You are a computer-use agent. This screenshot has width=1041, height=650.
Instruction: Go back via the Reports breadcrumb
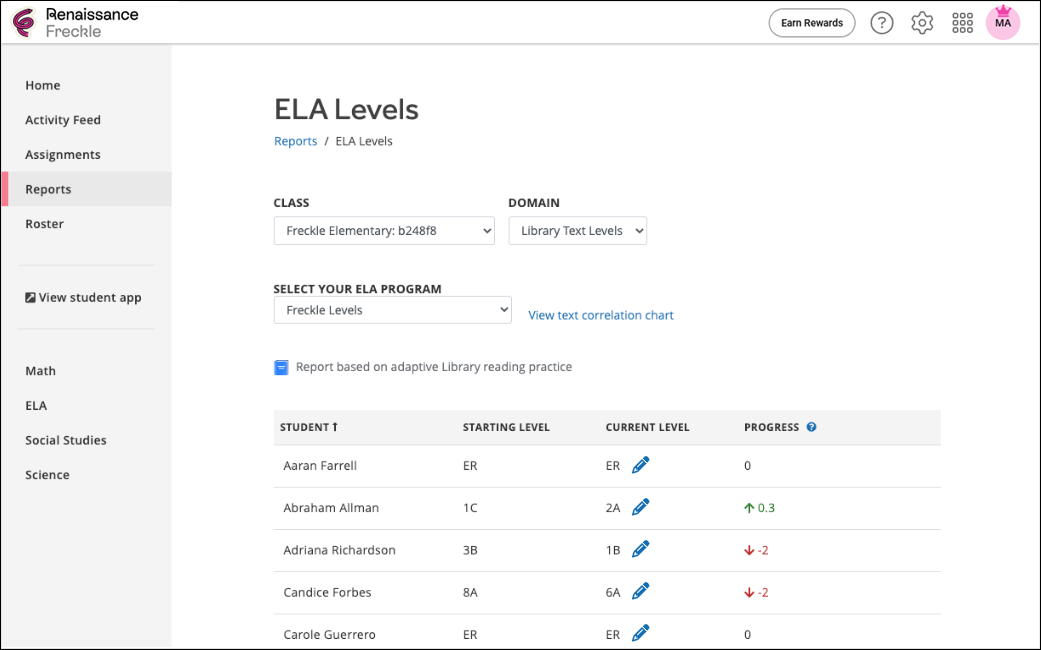[x=295, y=141]
